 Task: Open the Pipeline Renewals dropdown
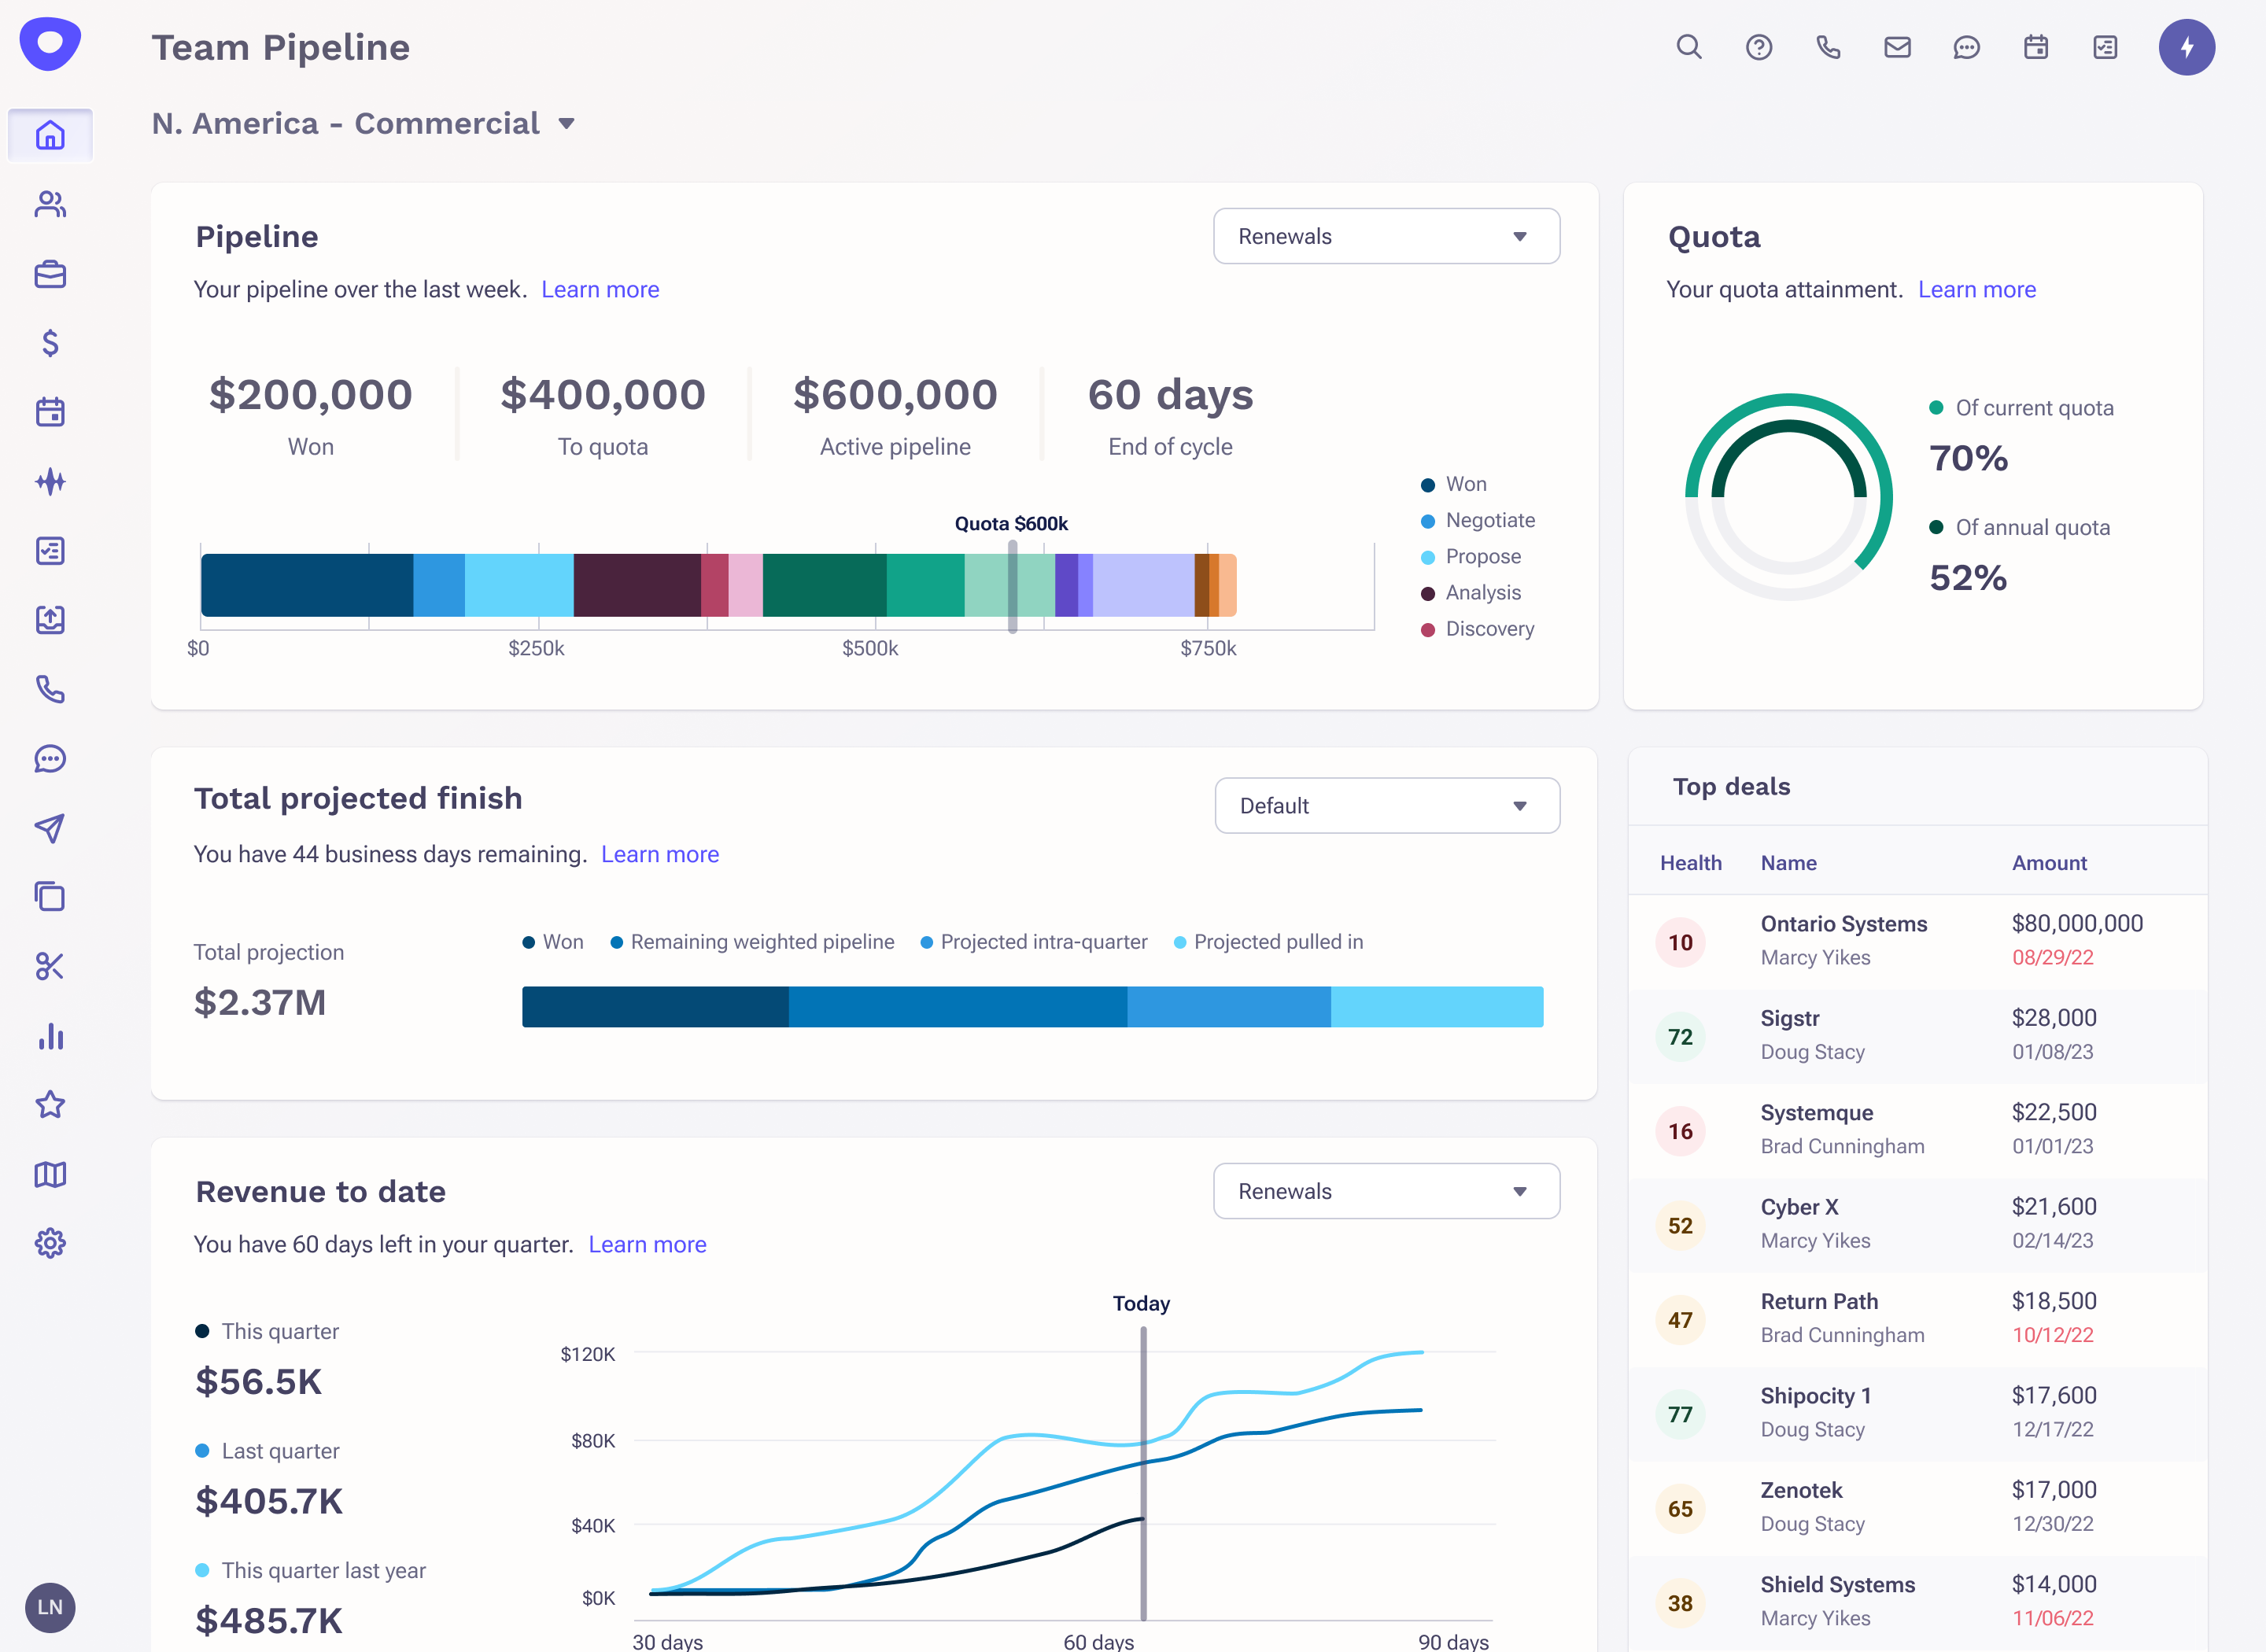(1385, 236)
